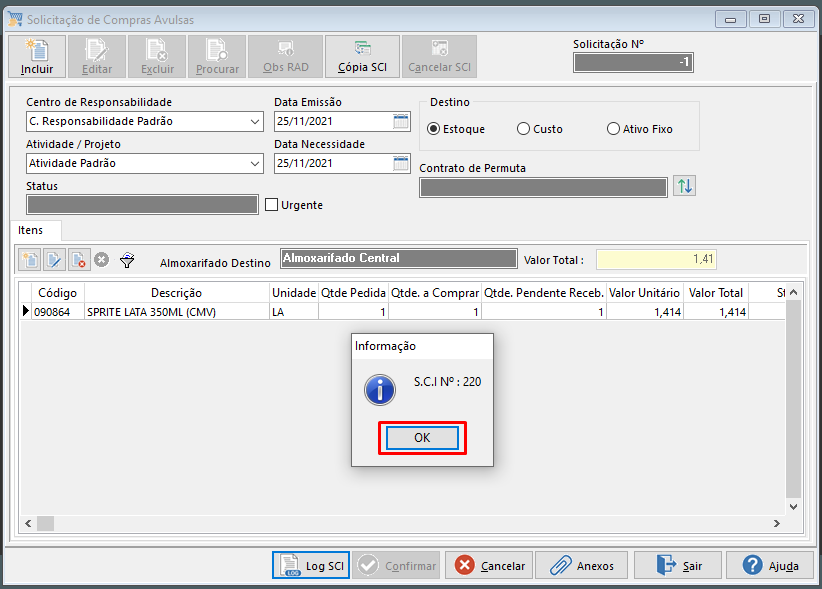Click the grid scroll left arrow

click(28, 523)
